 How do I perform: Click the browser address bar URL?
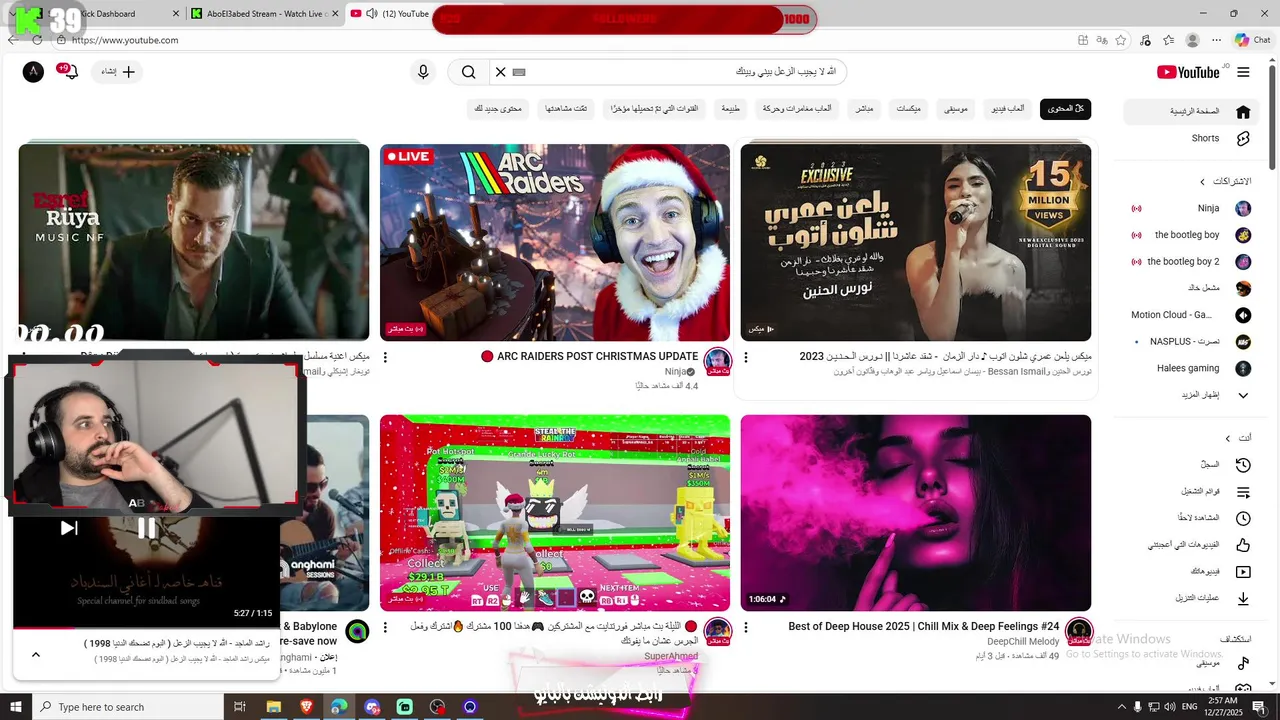pyautogui.click(x=125, y=40)
